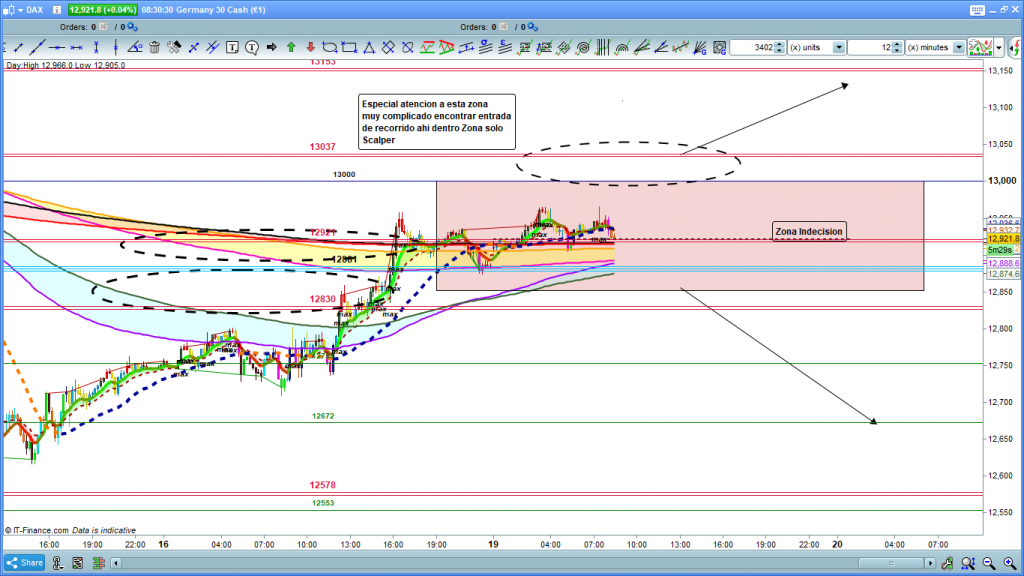Open the (x) minutes timeframe dropdown

tap(958, 47)
